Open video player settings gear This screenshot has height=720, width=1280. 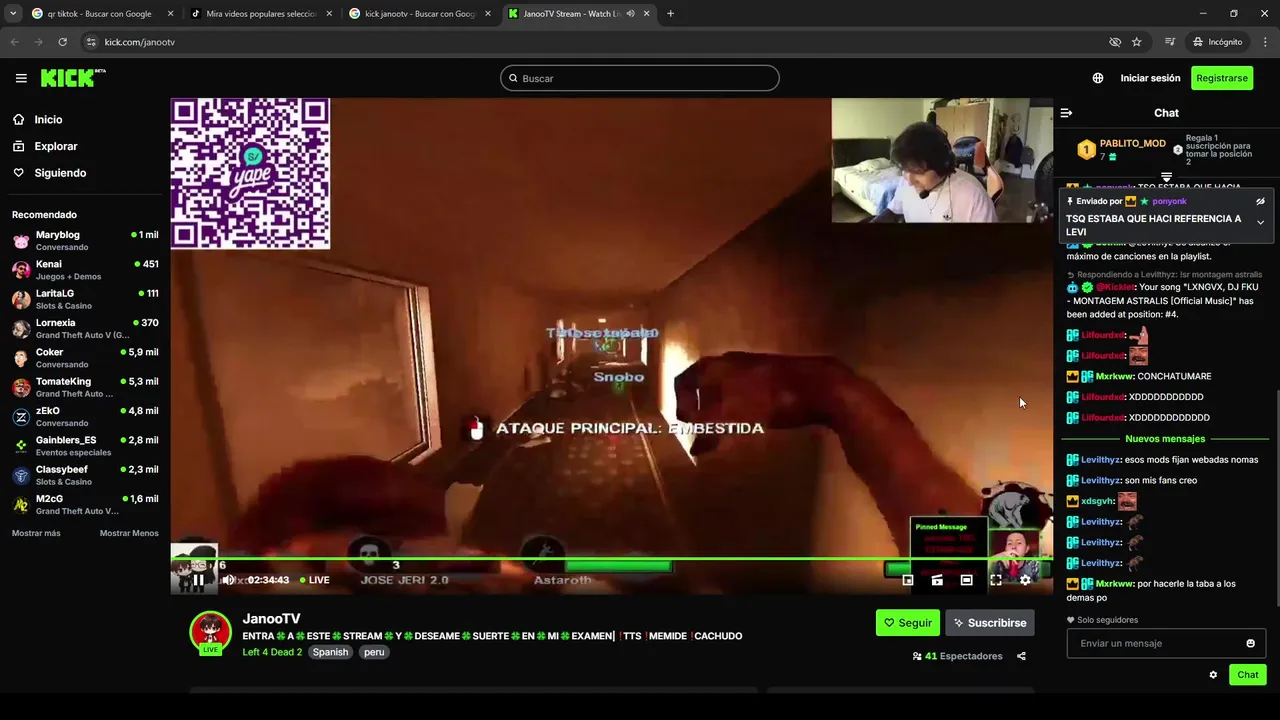(1025, 580)
